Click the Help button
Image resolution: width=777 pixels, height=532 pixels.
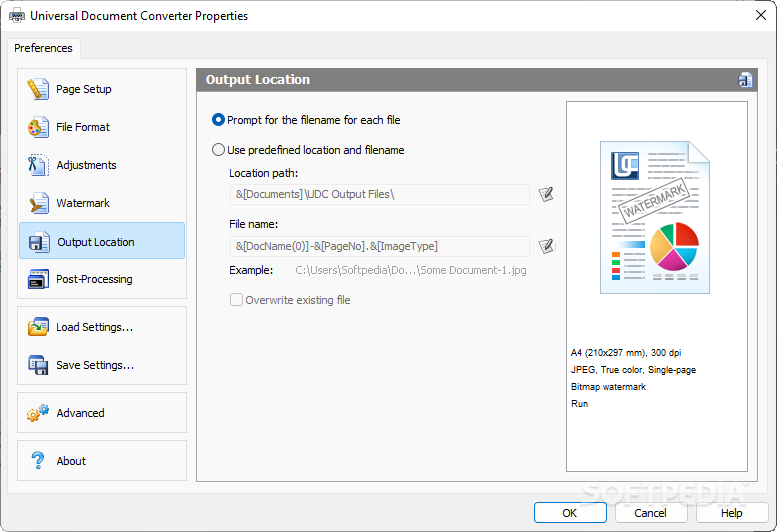tap(731, 513)
